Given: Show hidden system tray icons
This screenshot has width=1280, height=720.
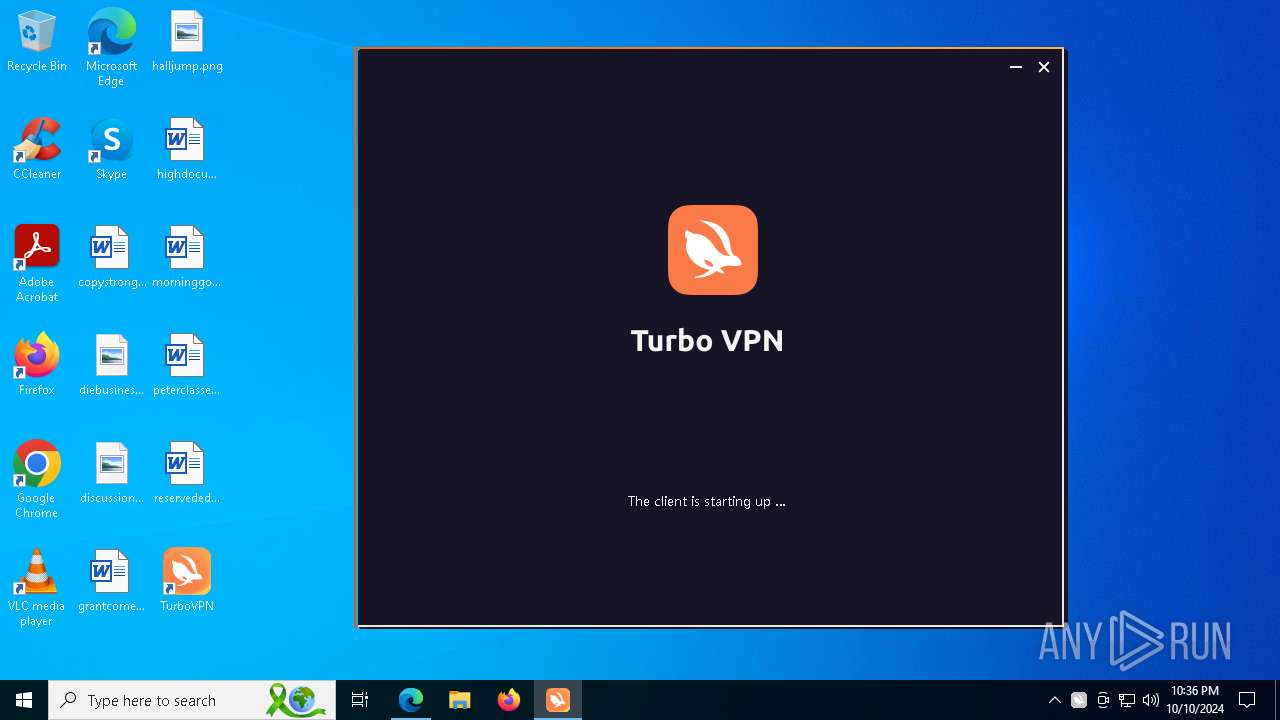Looking at the screenshot, I should click(1054, 700).
